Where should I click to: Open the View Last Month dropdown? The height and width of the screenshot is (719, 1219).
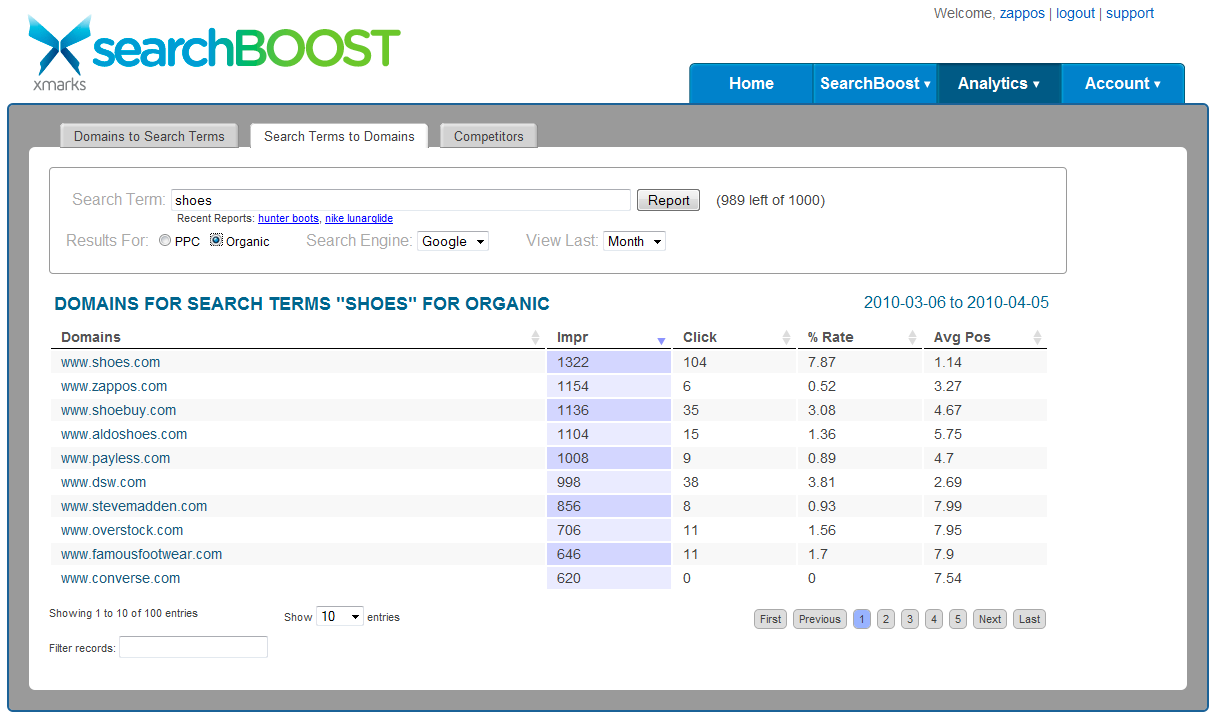click(635, 241)
